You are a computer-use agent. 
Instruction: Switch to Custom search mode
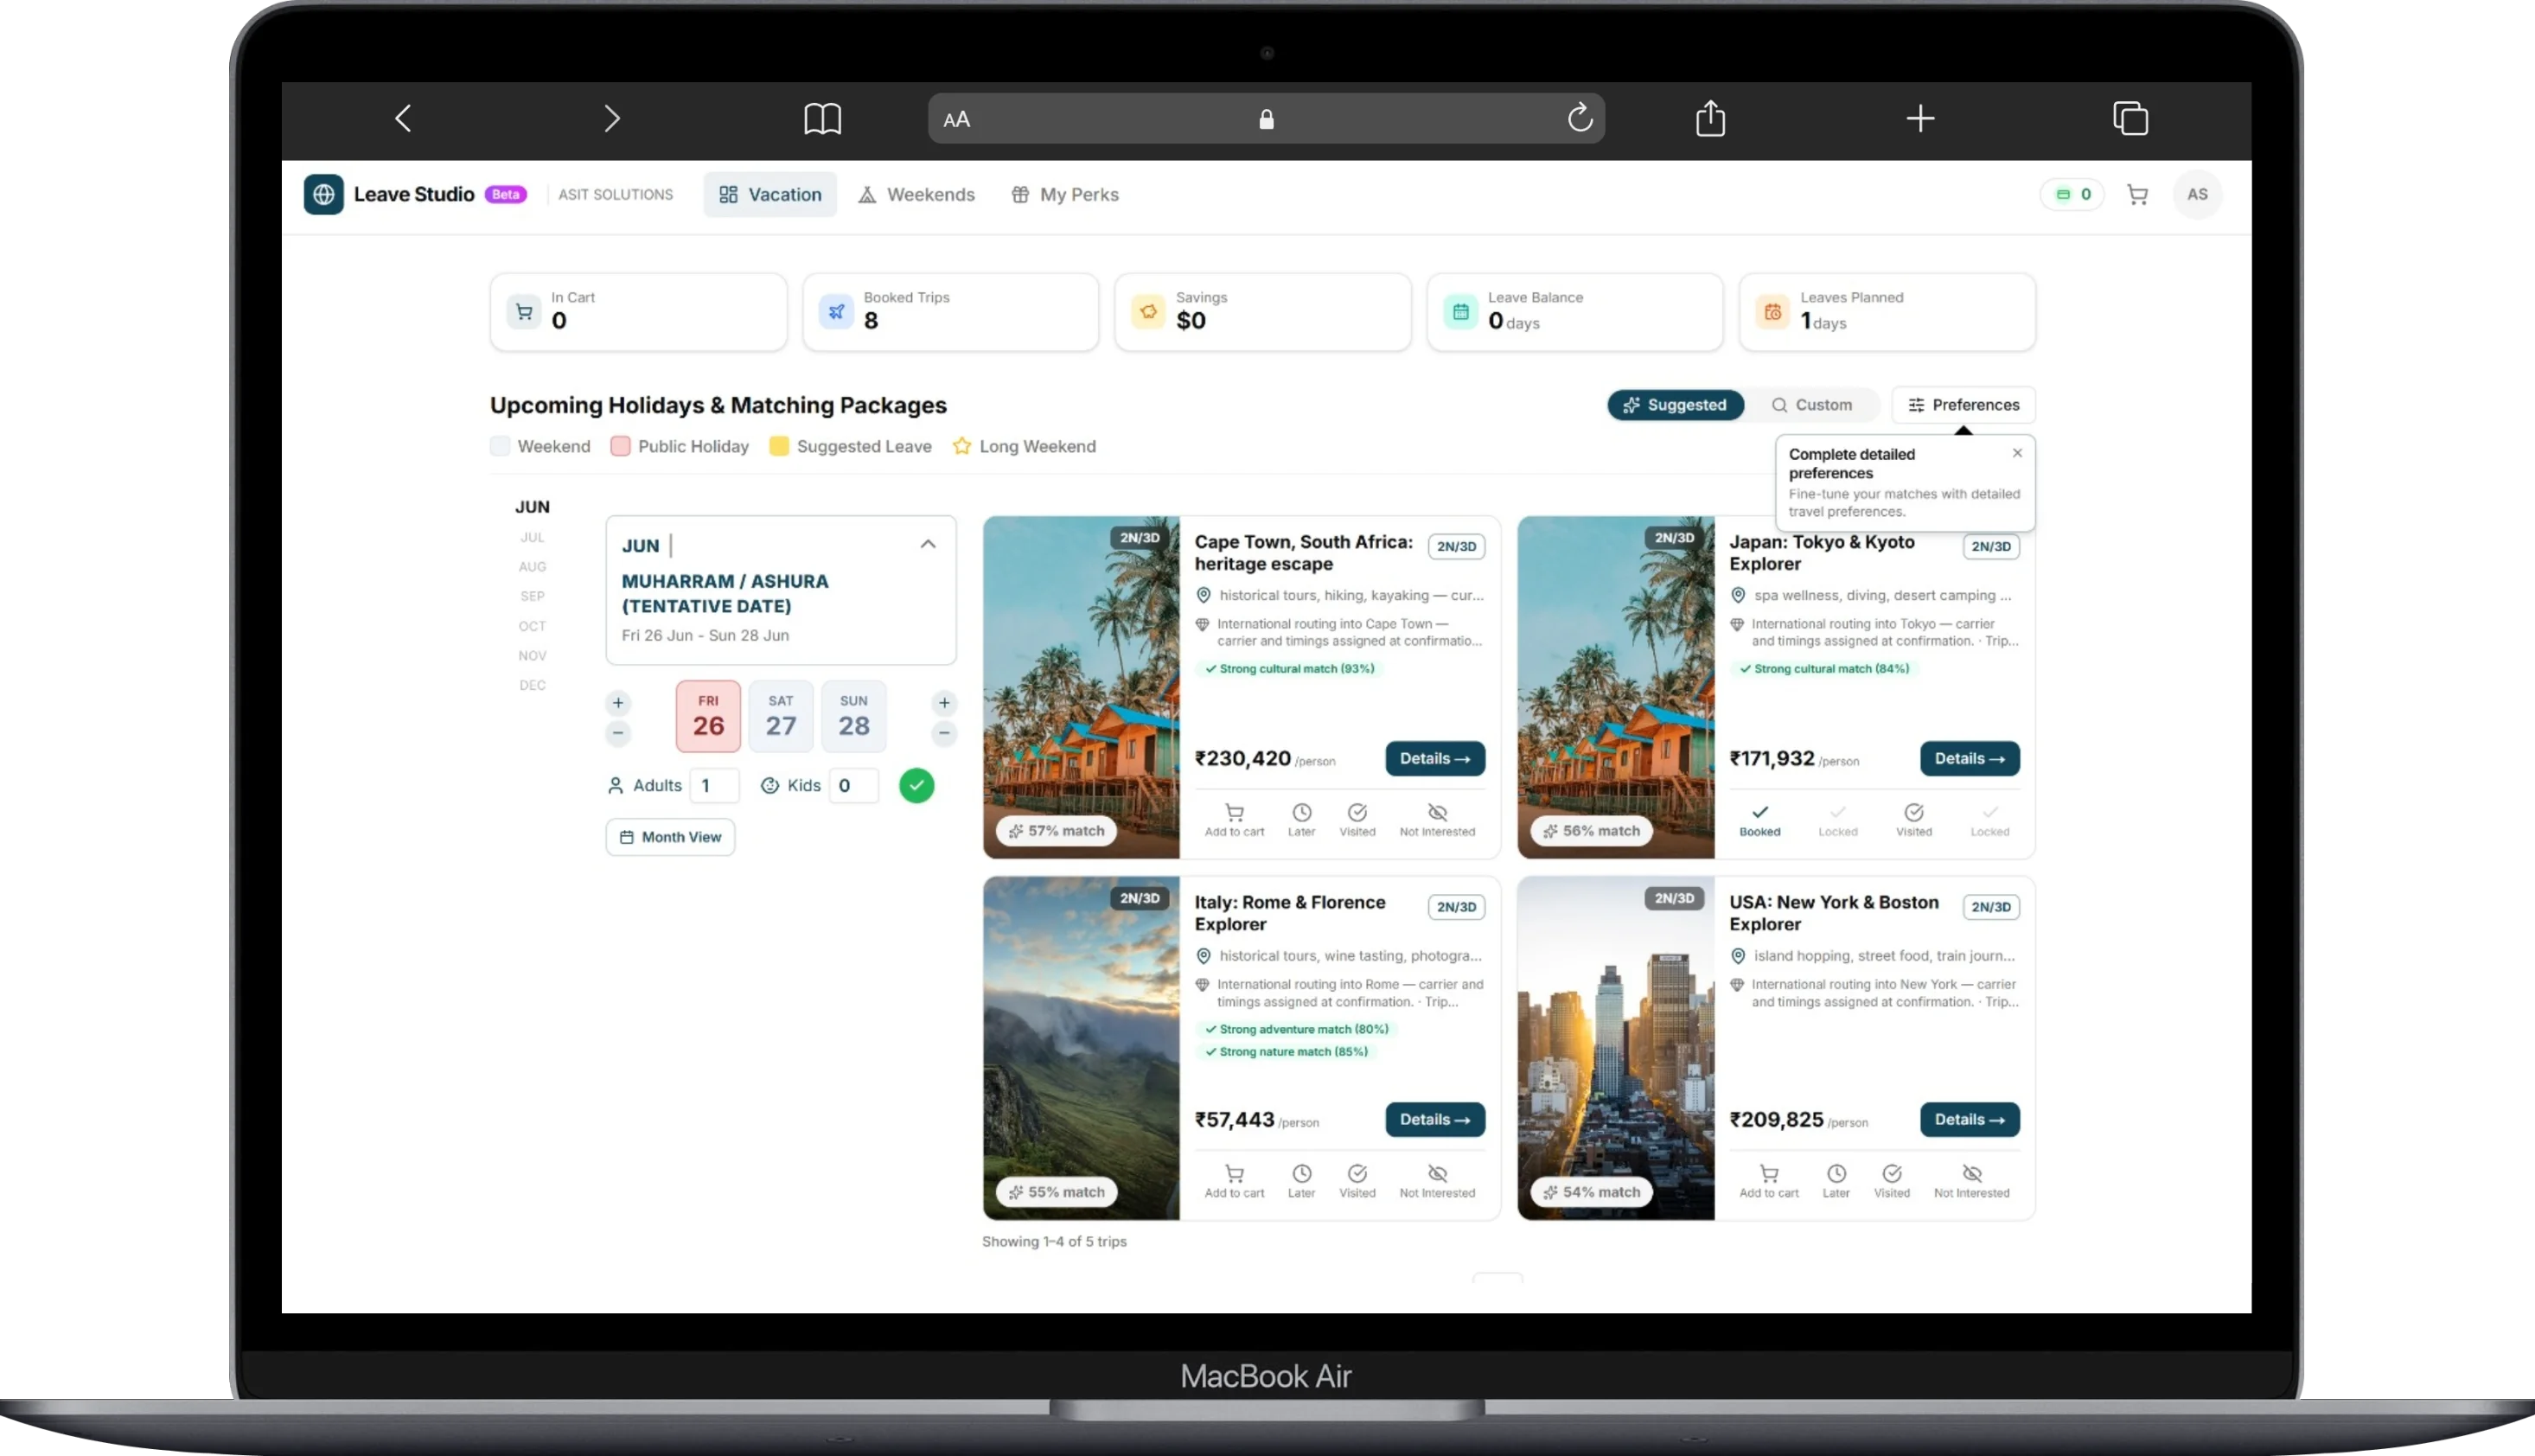1811,405
